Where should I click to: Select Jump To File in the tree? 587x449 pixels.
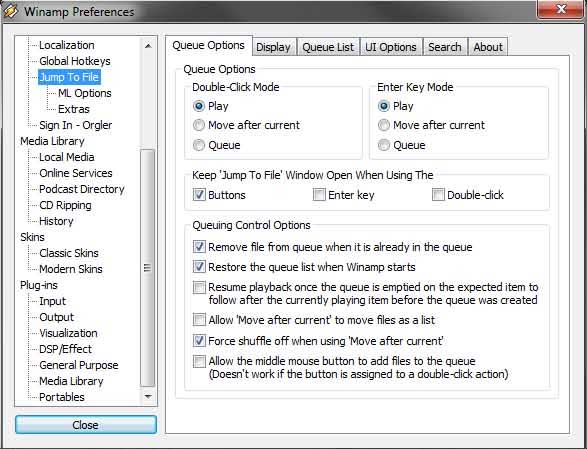(69, 77)
